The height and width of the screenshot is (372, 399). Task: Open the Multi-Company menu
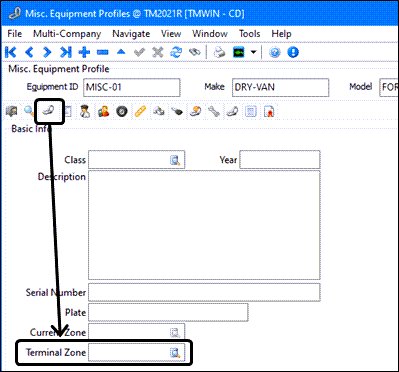coord(67,34)
